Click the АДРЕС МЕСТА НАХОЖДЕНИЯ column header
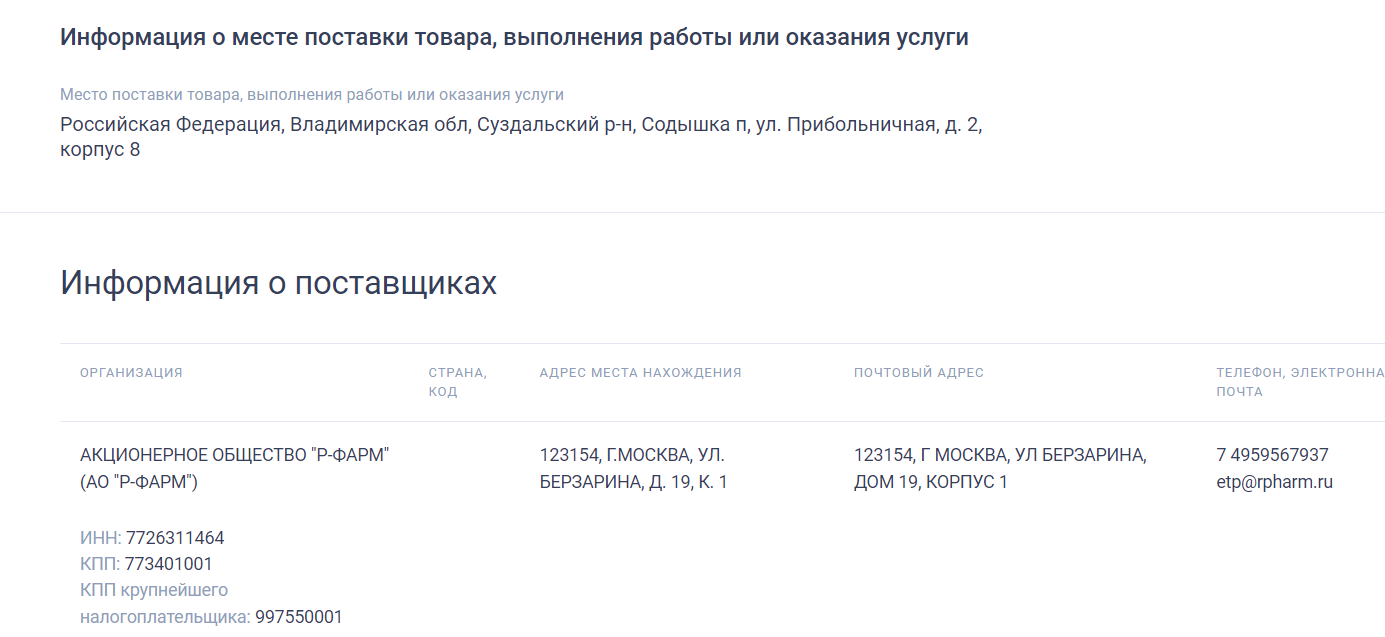The height and width of the screenshot is (637, 1385). (x=640, y=373)
